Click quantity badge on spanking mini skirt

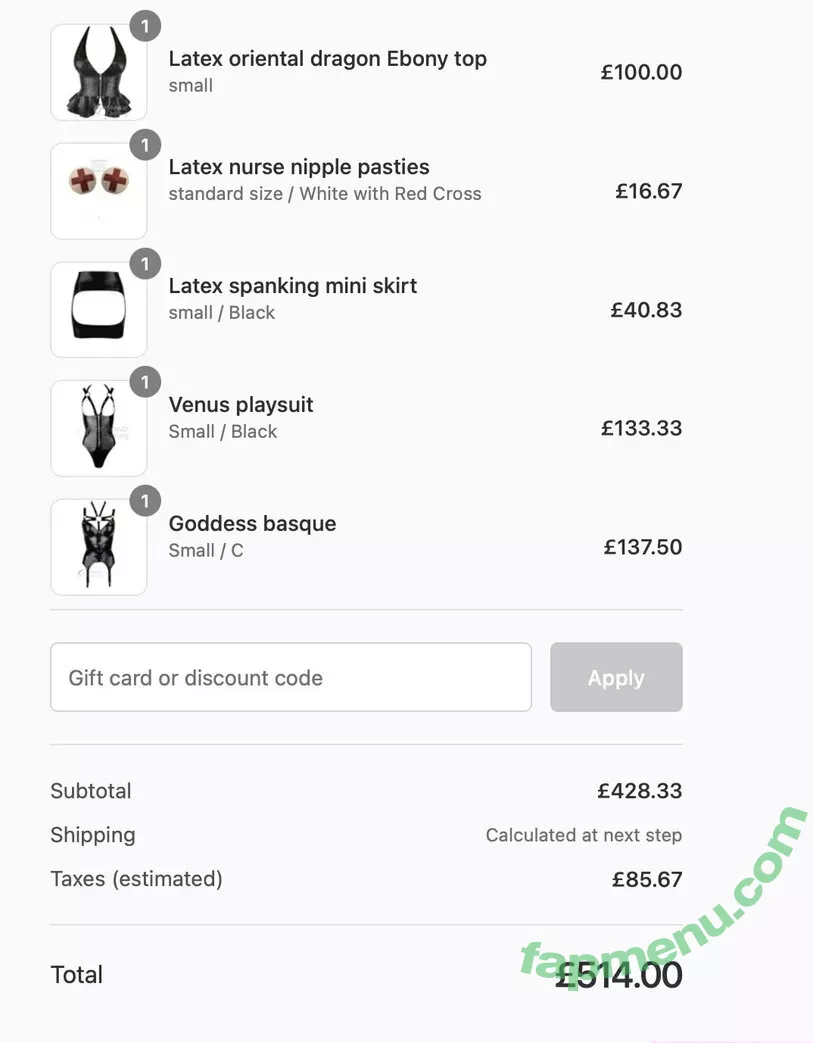coord(145,264)
